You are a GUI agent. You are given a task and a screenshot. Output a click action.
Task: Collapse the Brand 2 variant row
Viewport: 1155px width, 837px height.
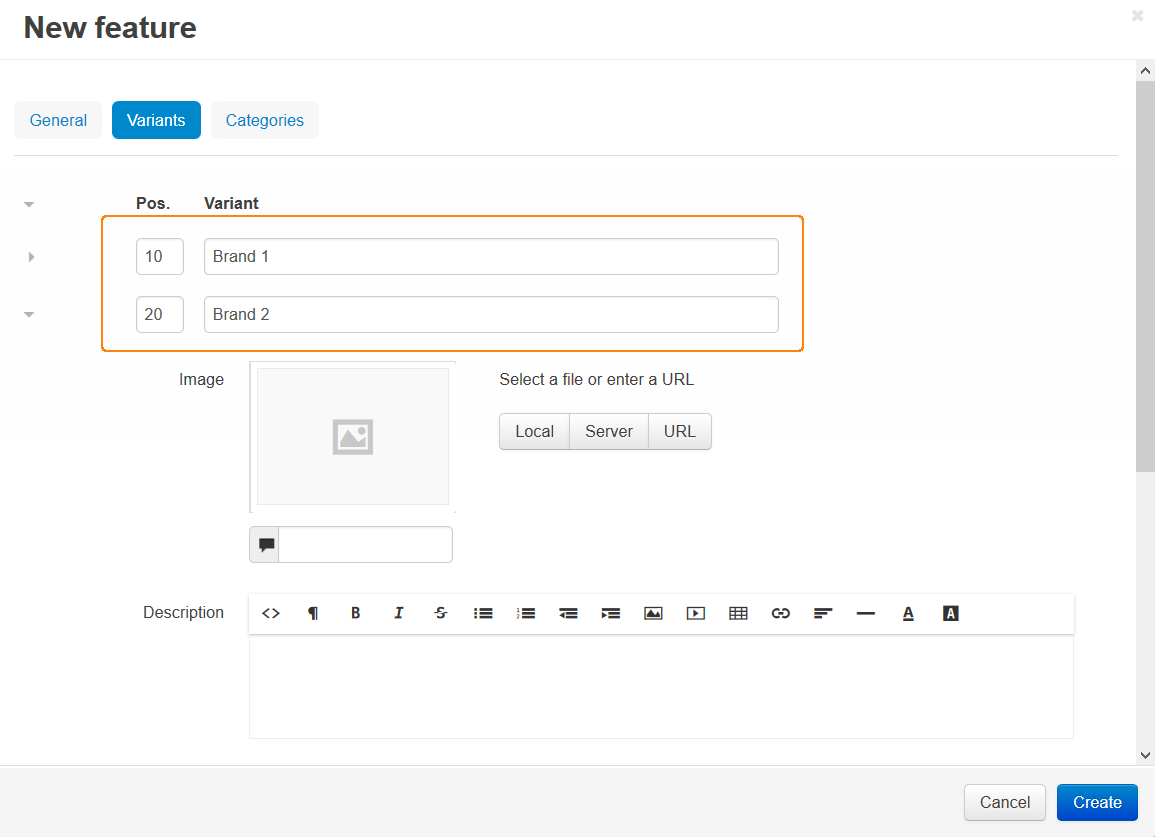pos(29,315)
